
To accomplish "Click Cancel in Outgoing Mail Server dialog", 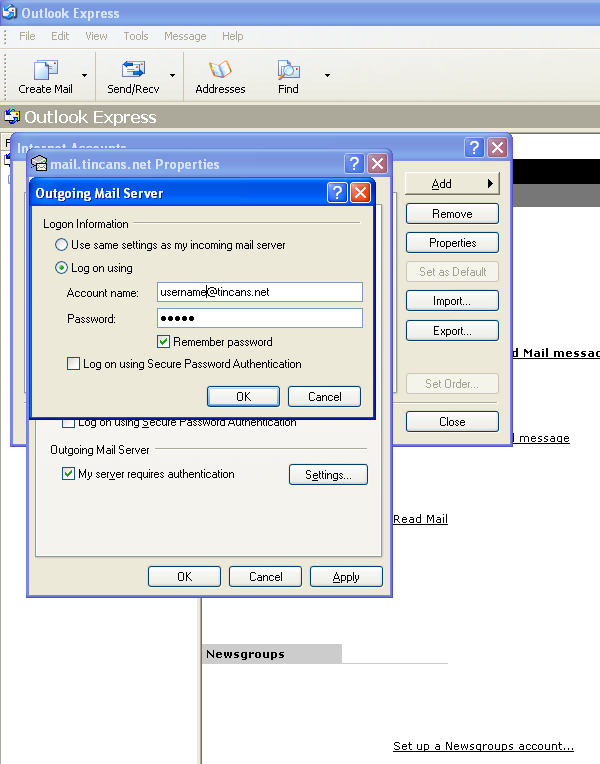I will (325, 397).
